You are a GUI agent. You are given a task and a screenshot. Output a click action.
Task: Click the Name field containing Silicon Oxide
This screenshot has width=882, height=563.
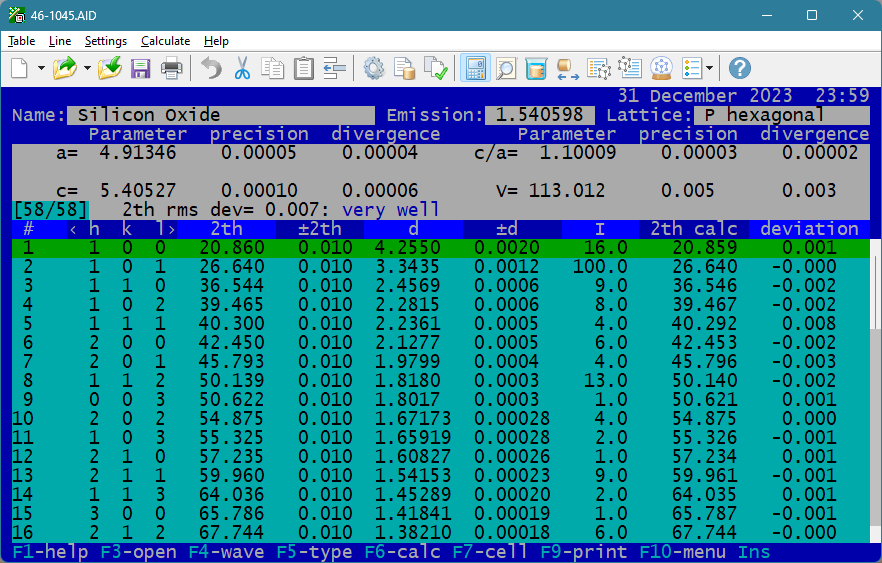(220, 115)
